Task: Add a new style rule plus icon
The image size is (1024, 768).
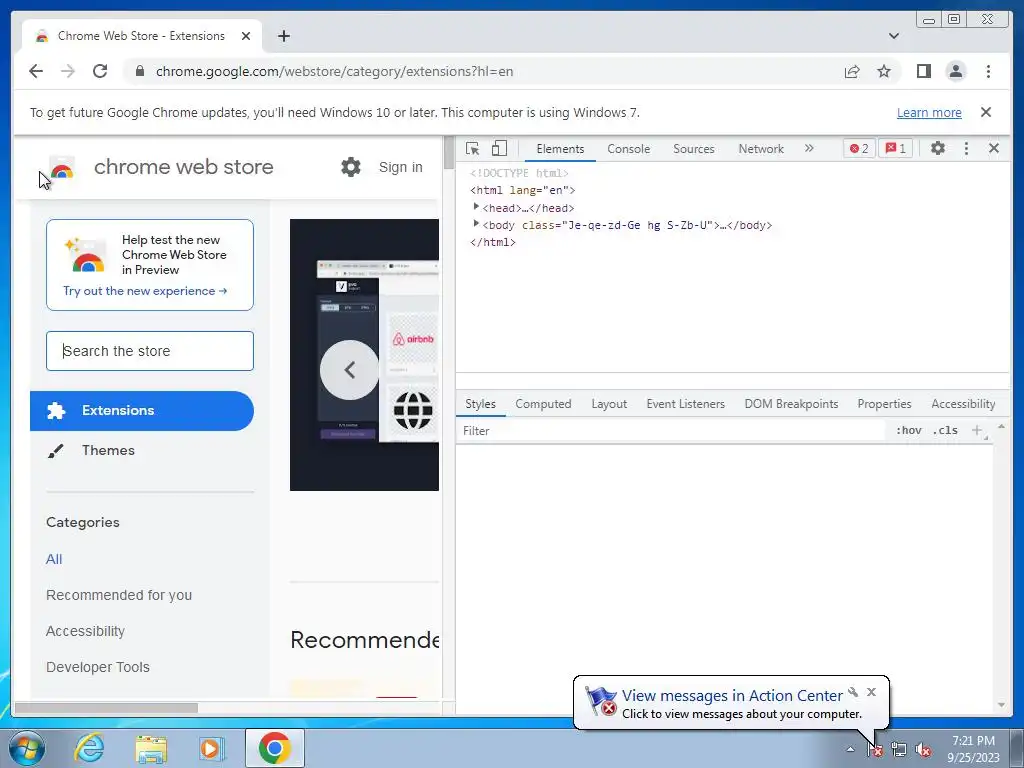Action: [x=977, y=430]
